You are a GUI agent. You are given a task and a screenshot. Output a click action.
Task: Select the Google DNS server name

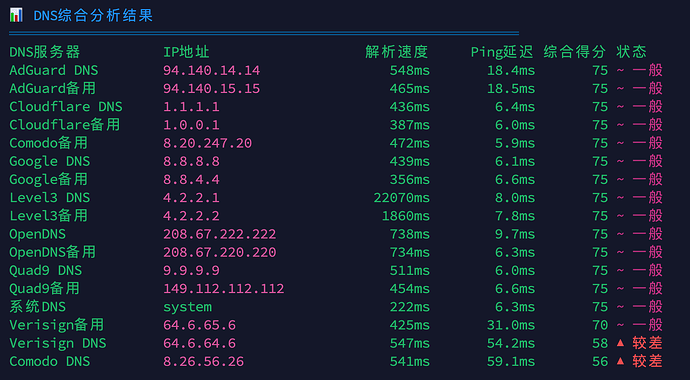(x=50, y=162)
